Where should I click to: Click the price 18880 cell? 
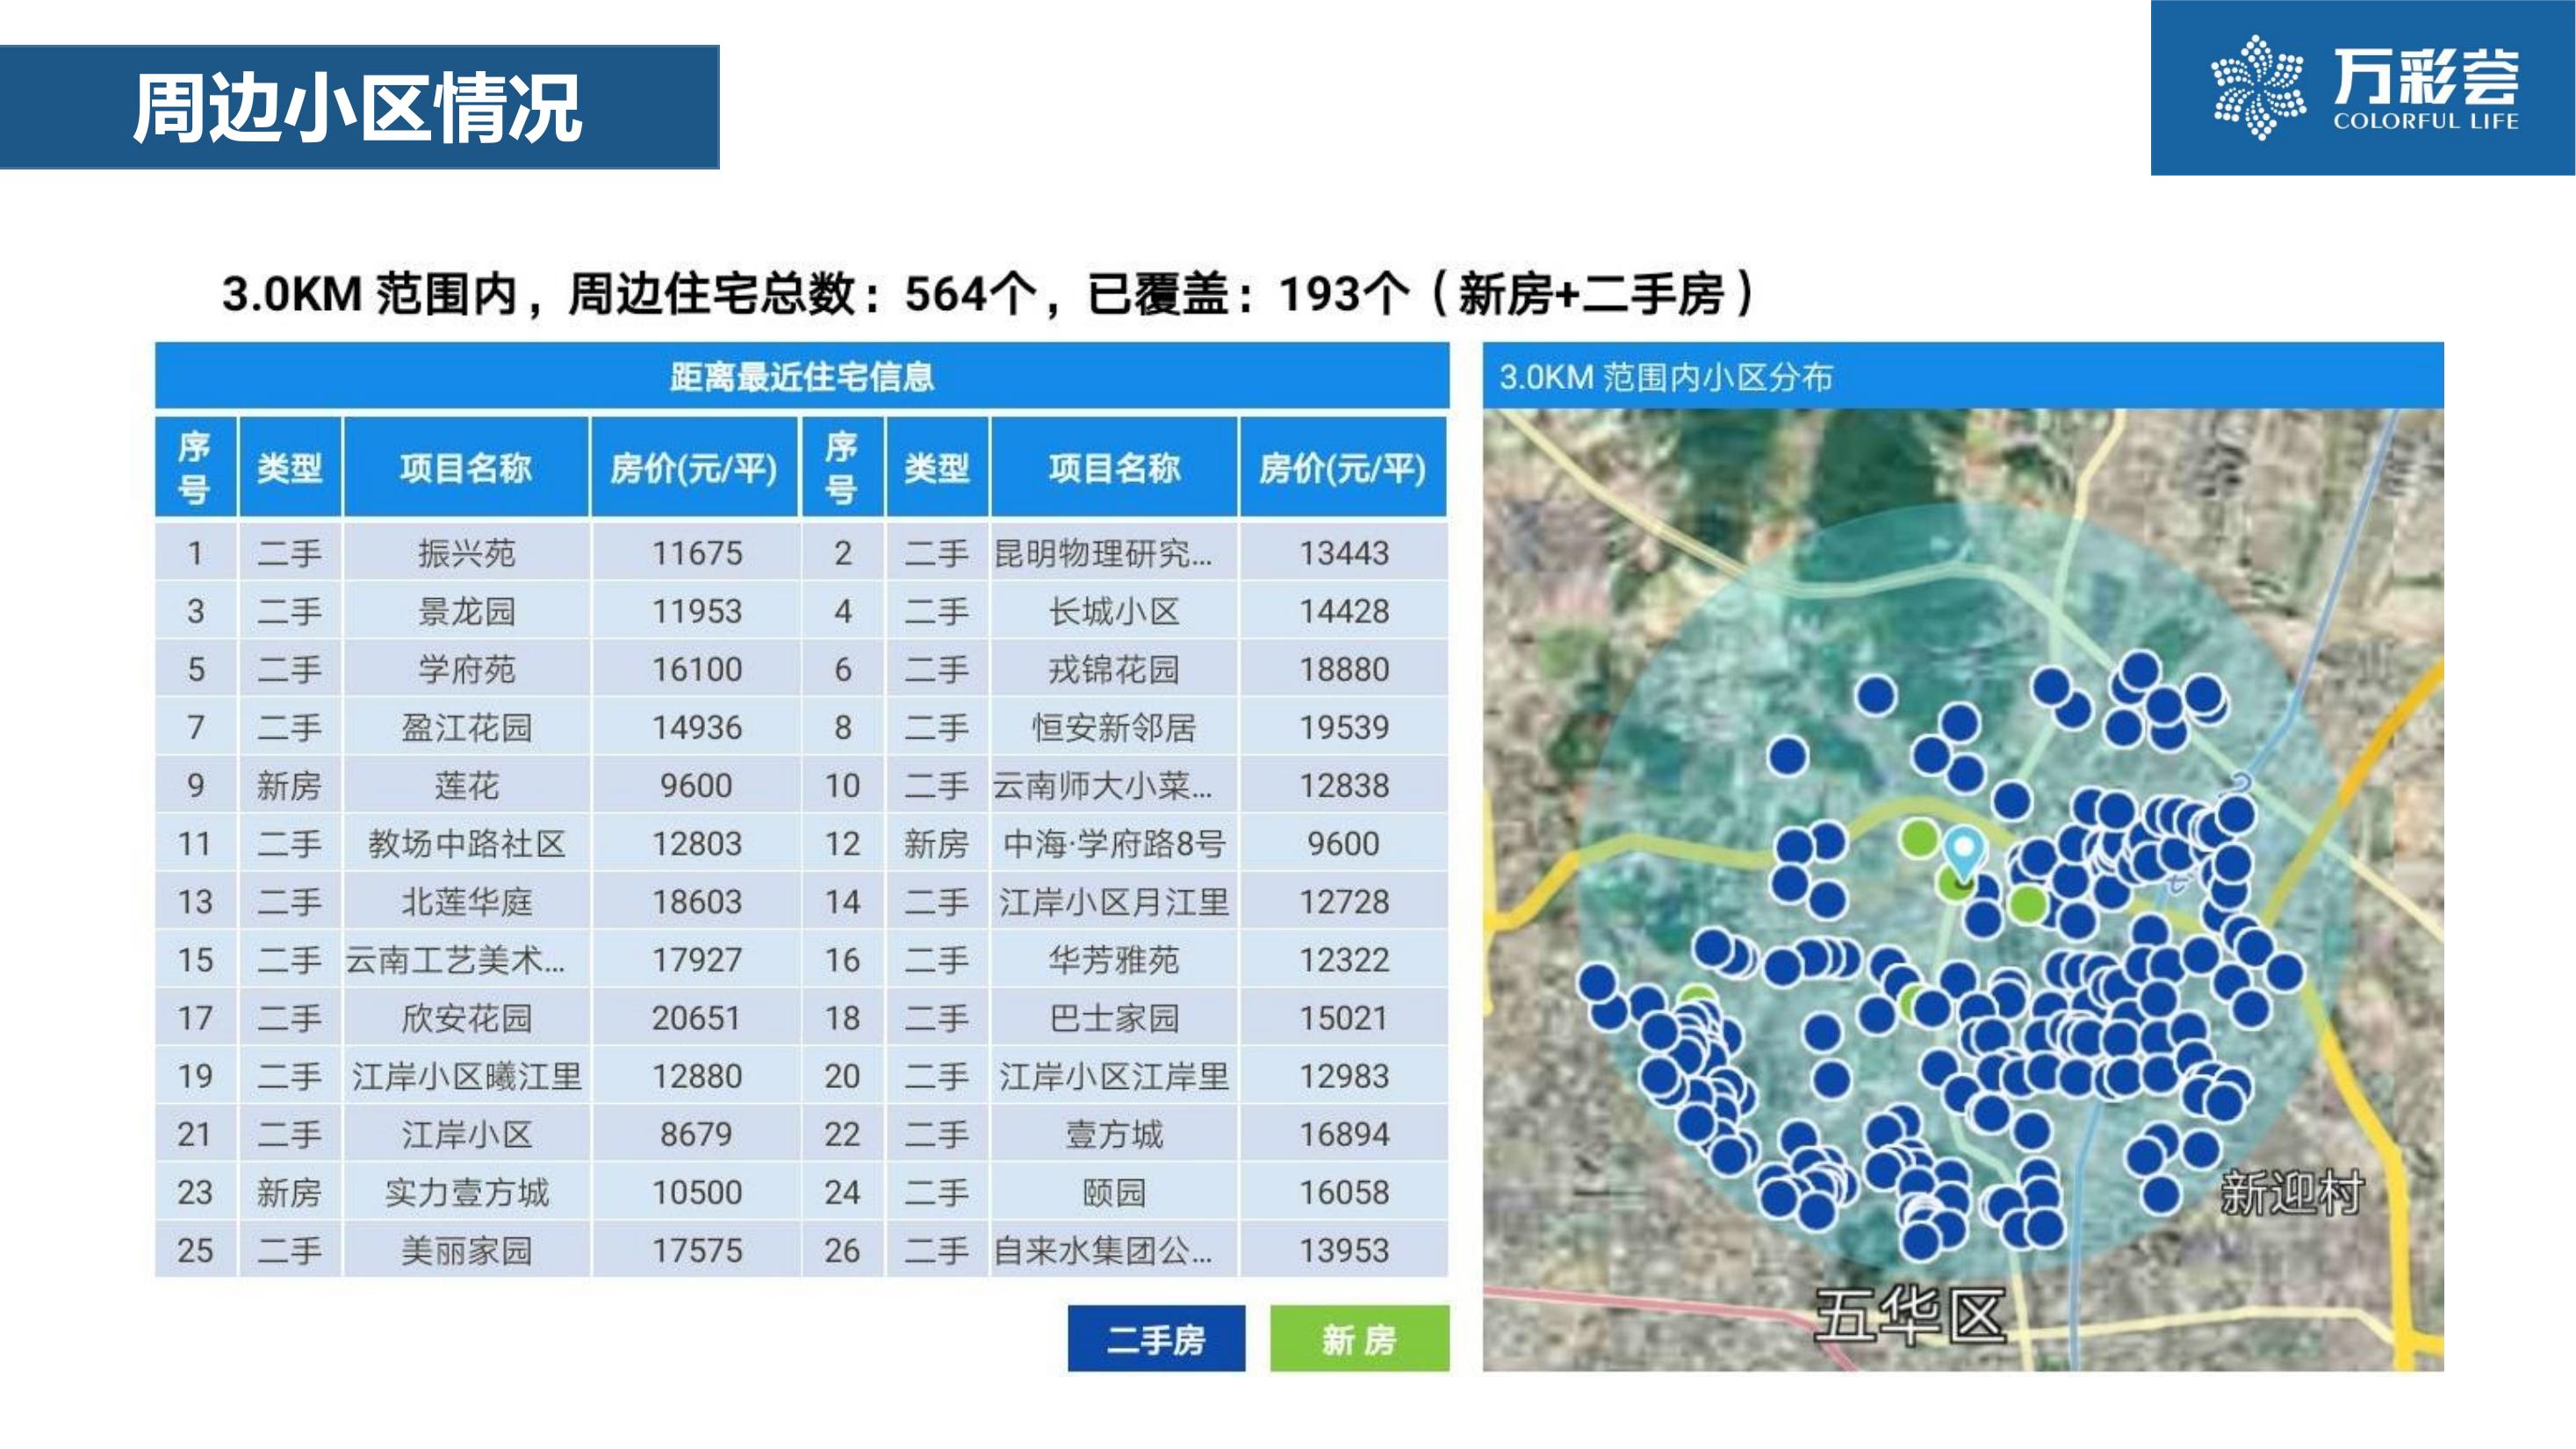pos(1343,669)
